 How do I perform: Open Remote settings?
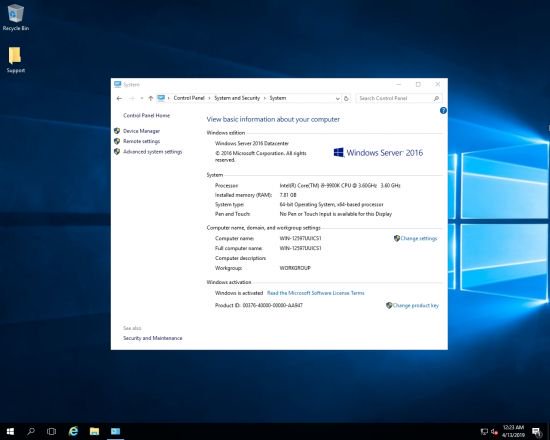[141, 141]
